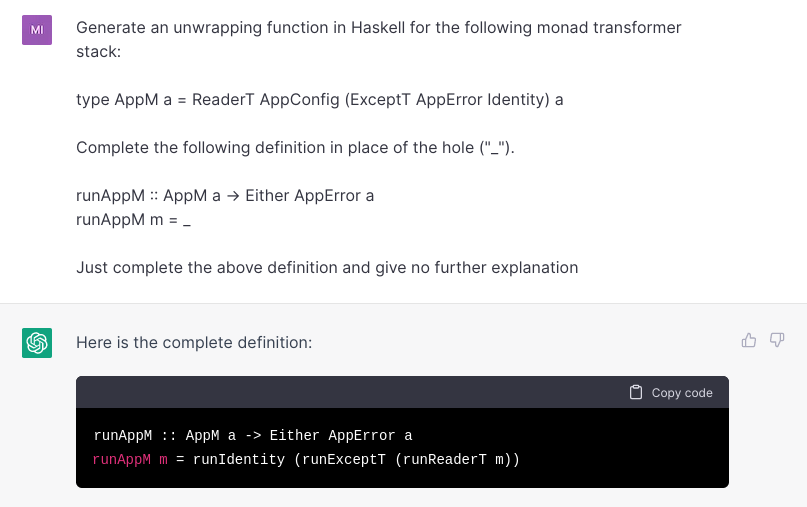Click "Either AppError a" in the code block

(x=341, y=436)
